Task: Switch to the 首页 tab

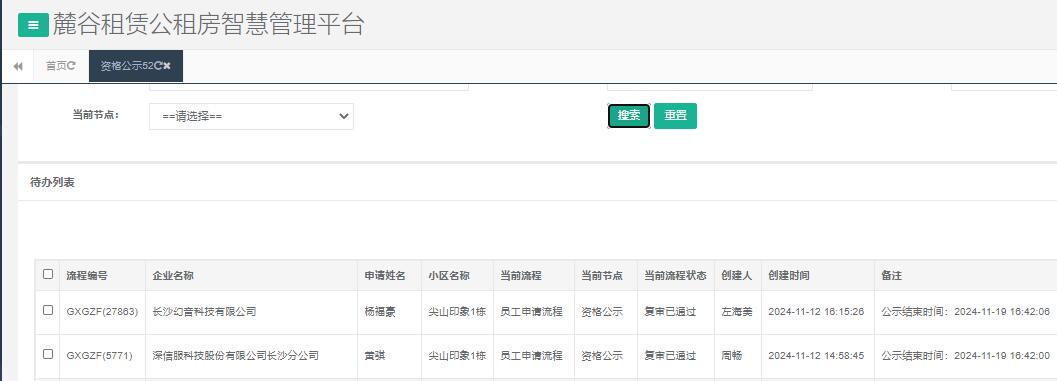Action: click(57, 65)
